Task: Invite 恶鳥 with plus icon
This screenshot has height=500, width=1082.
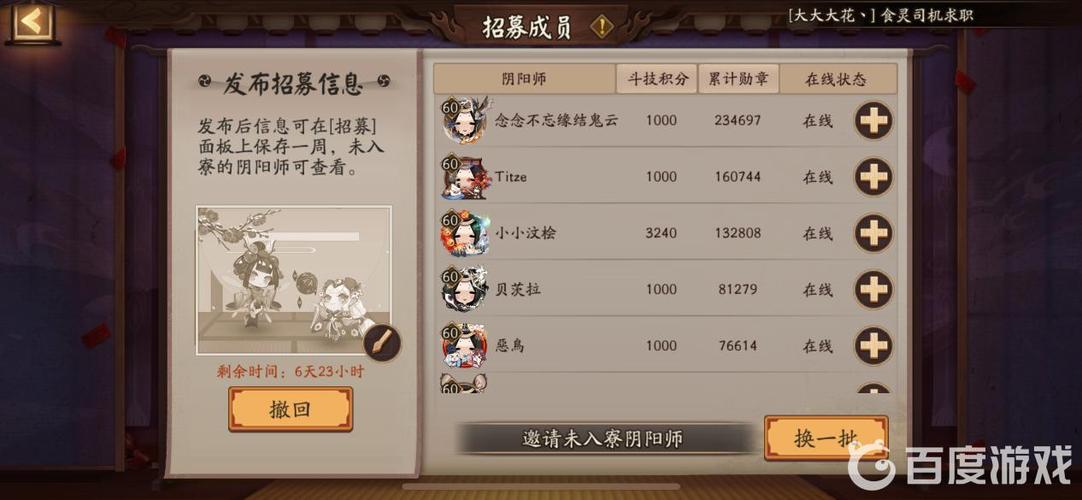Action: (874, 346)
